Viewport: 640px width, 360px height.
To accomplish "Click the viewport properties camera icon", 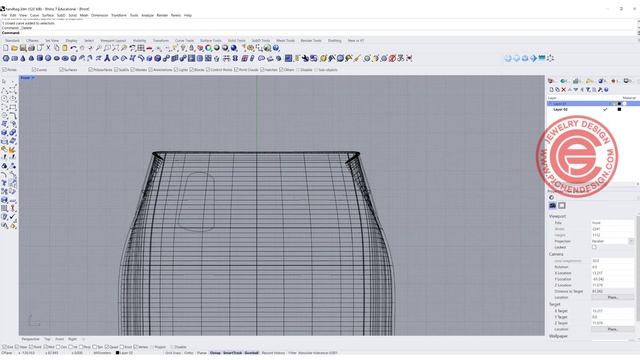I will coord(552,206).
